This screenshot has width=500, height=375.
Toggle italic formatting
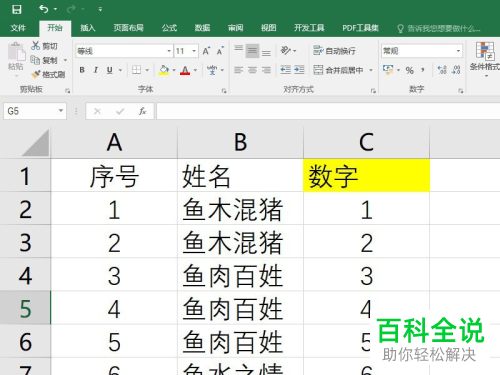tap(96, 70)
